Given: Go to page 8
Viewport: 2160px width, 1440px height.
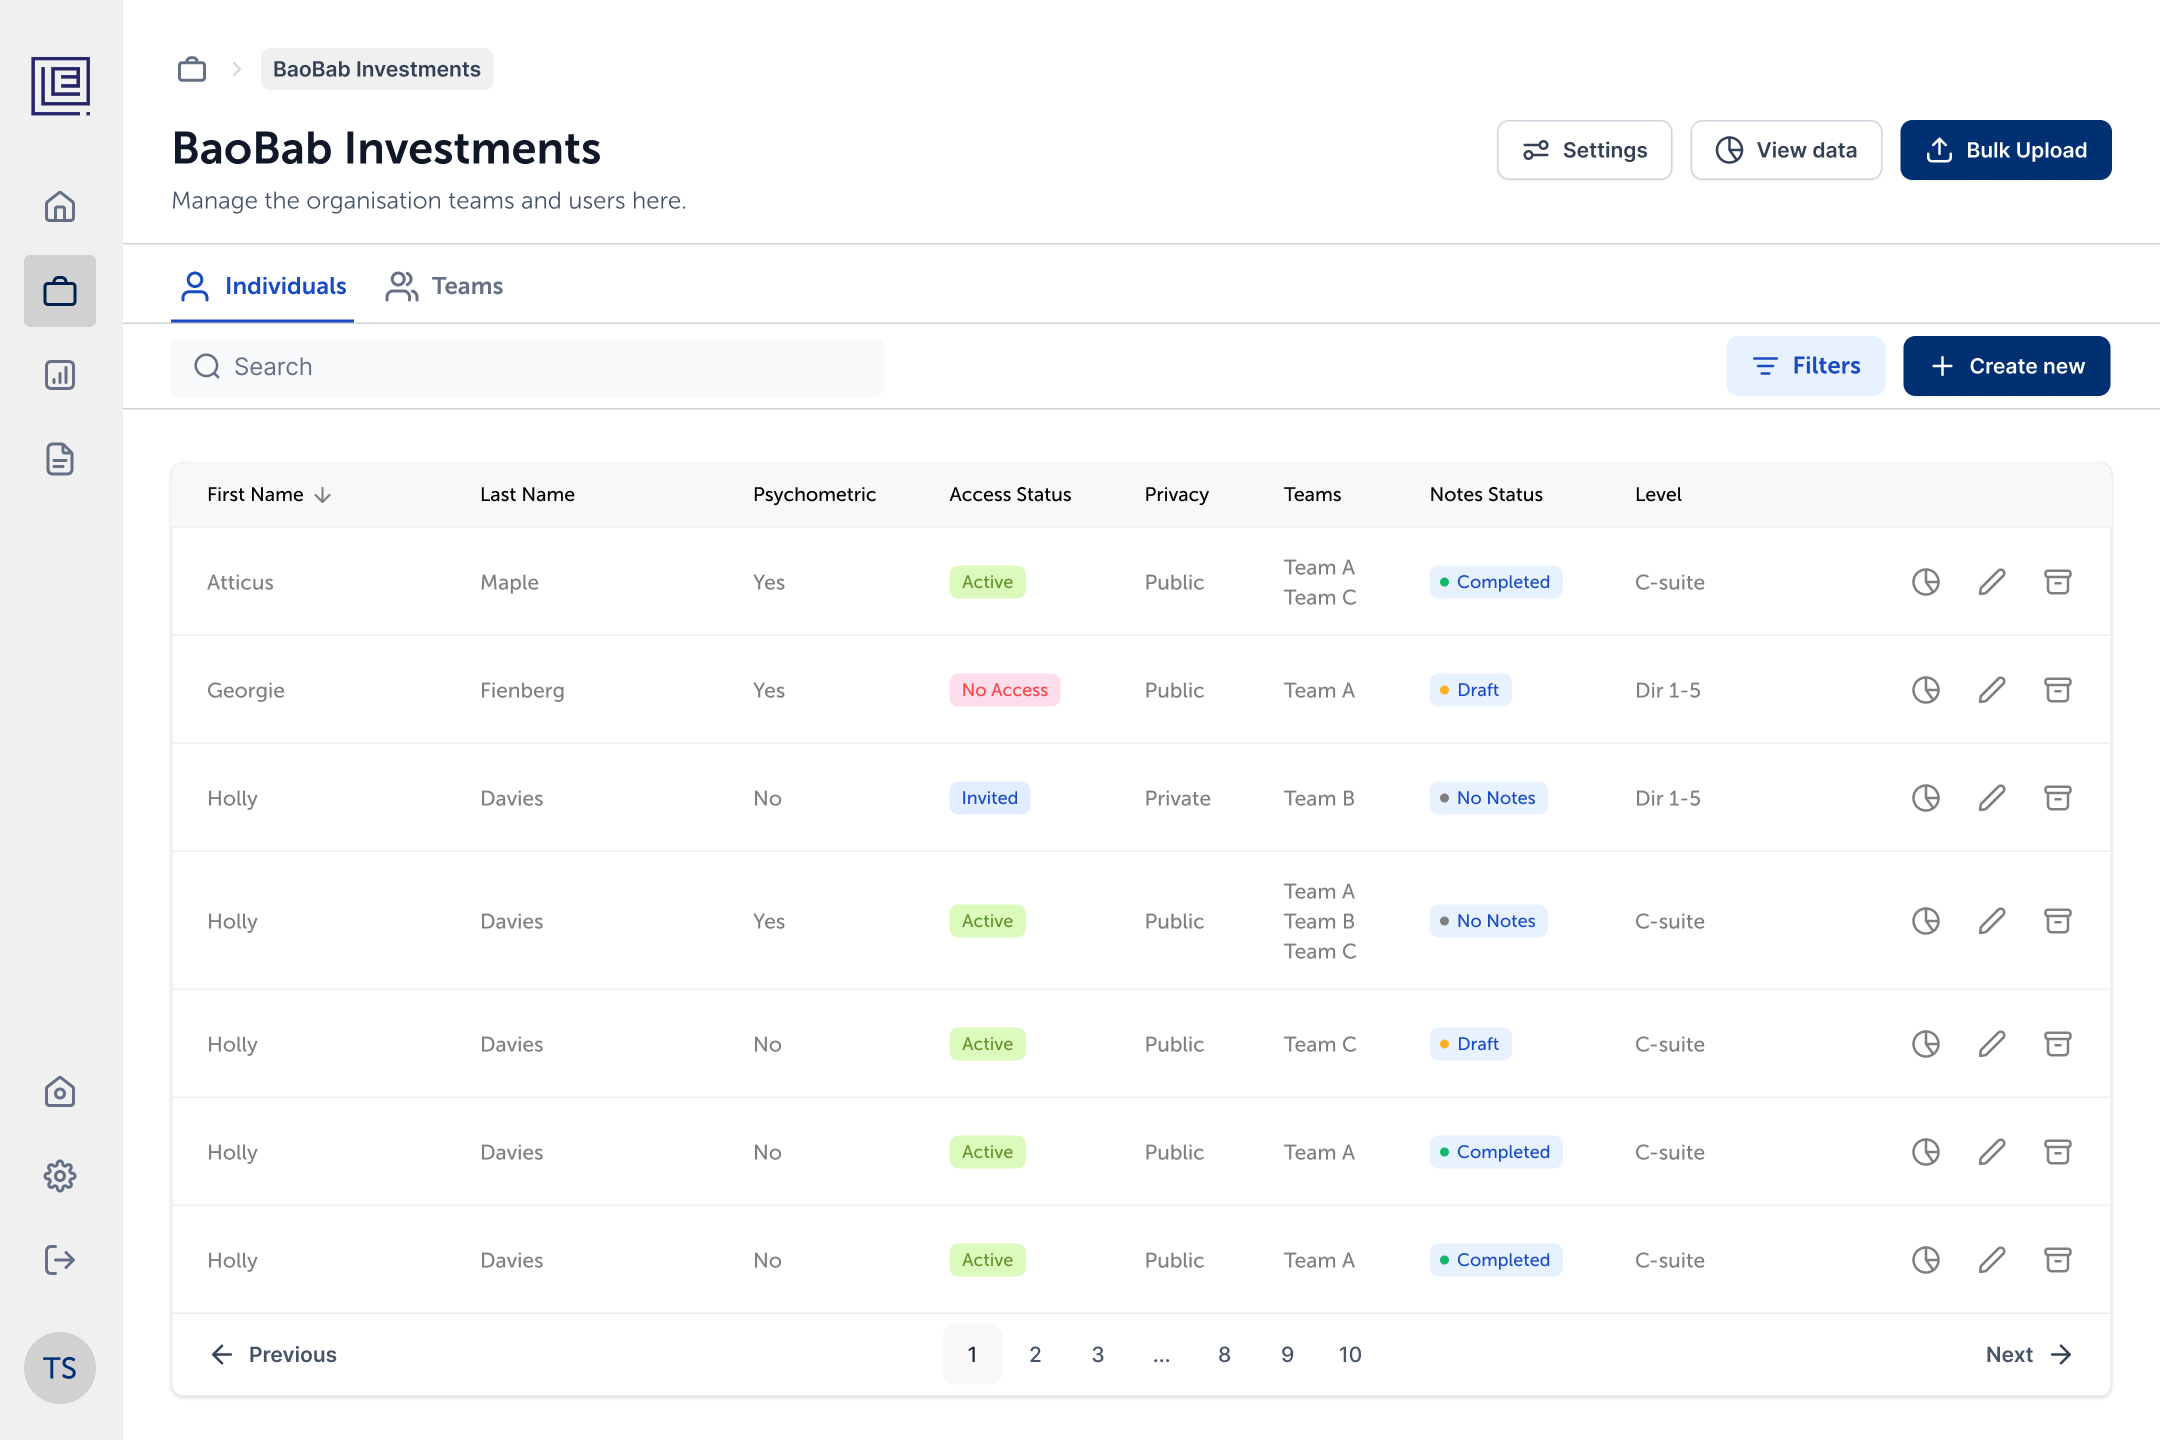Looking at the screenshot, I should click(1224, 1354).
